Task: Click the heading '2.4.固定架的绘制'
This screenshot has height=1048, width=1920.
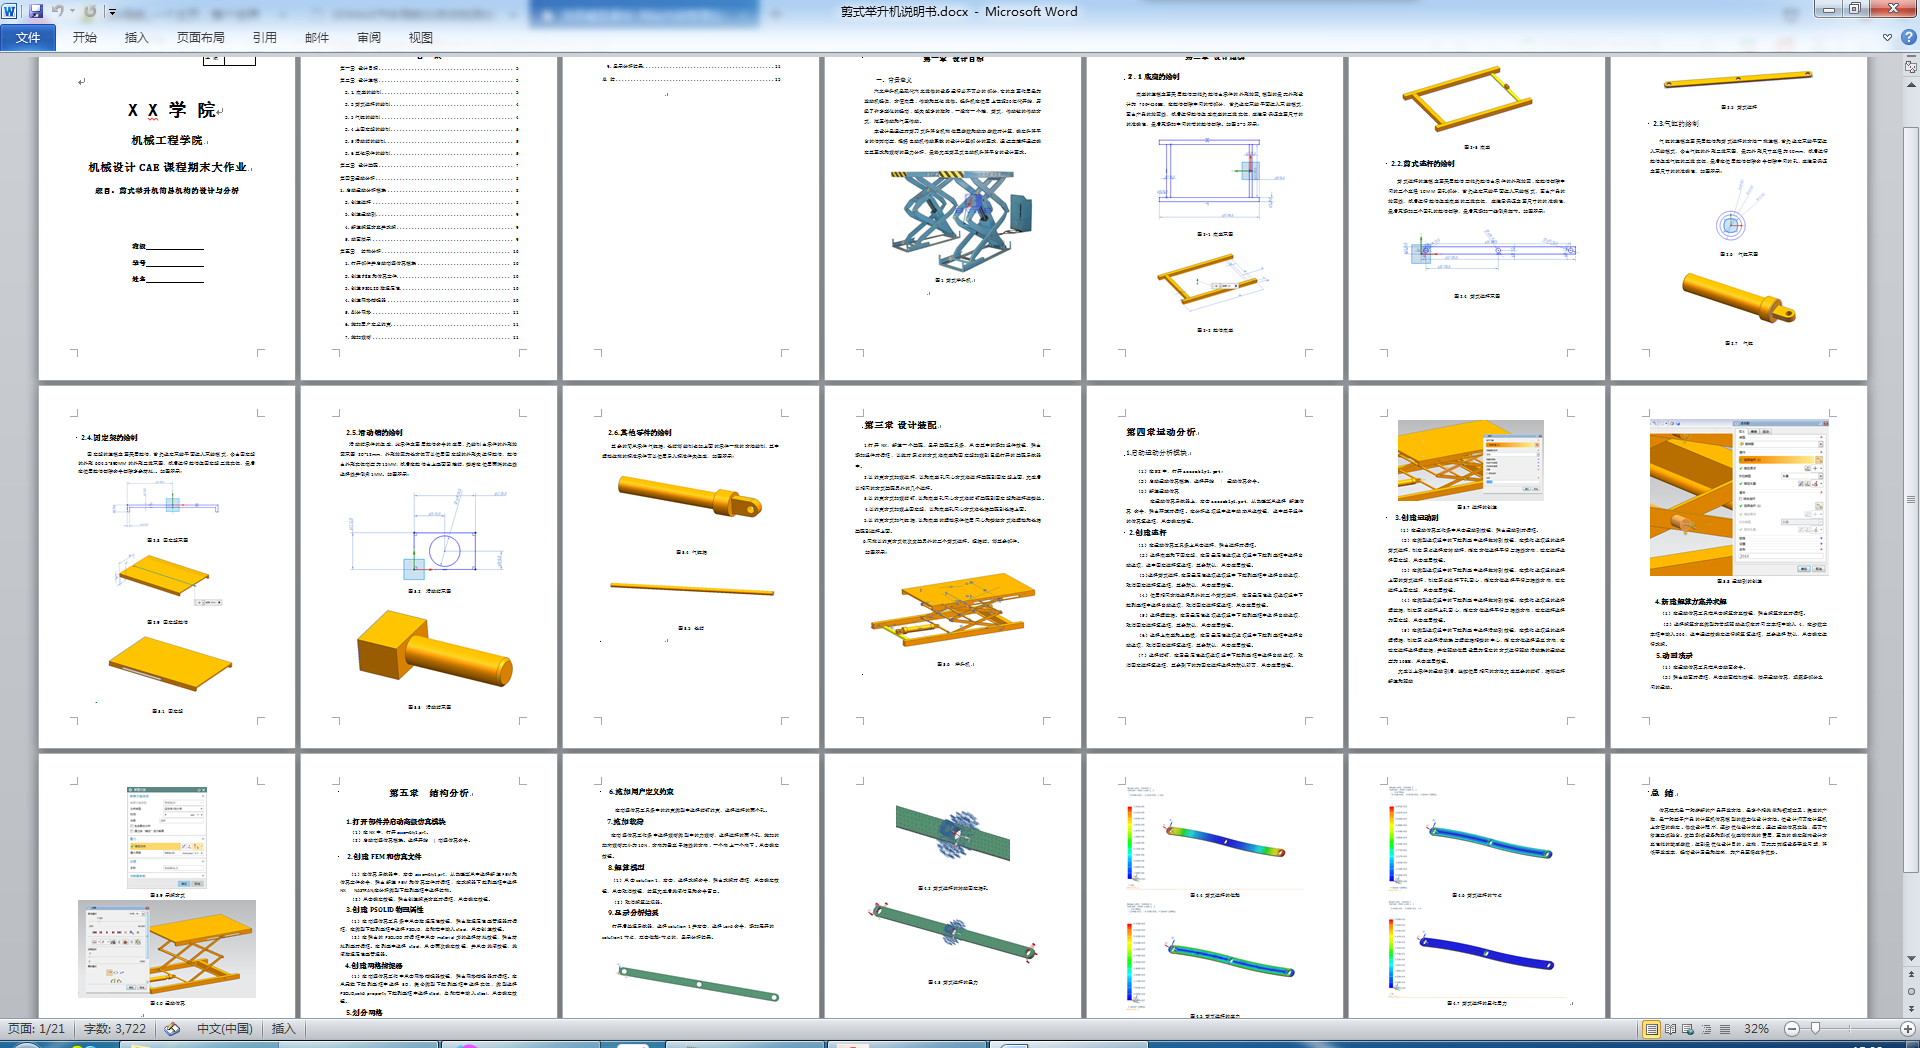Action: click(109, 437)
